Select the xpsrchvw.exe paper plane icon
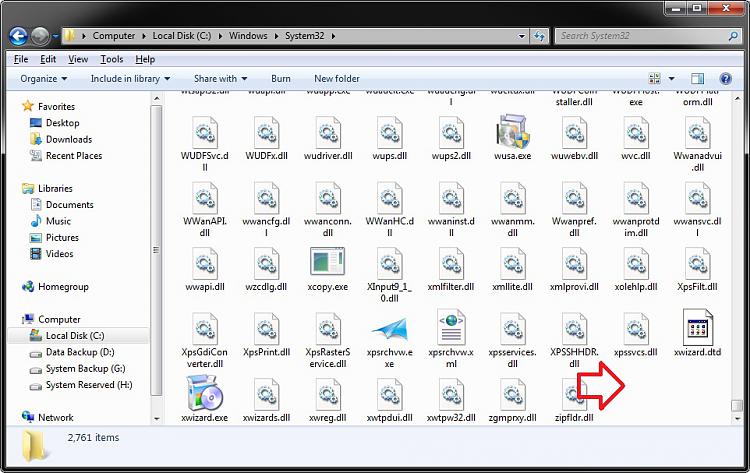750x473 pixels. coord(389,329)
